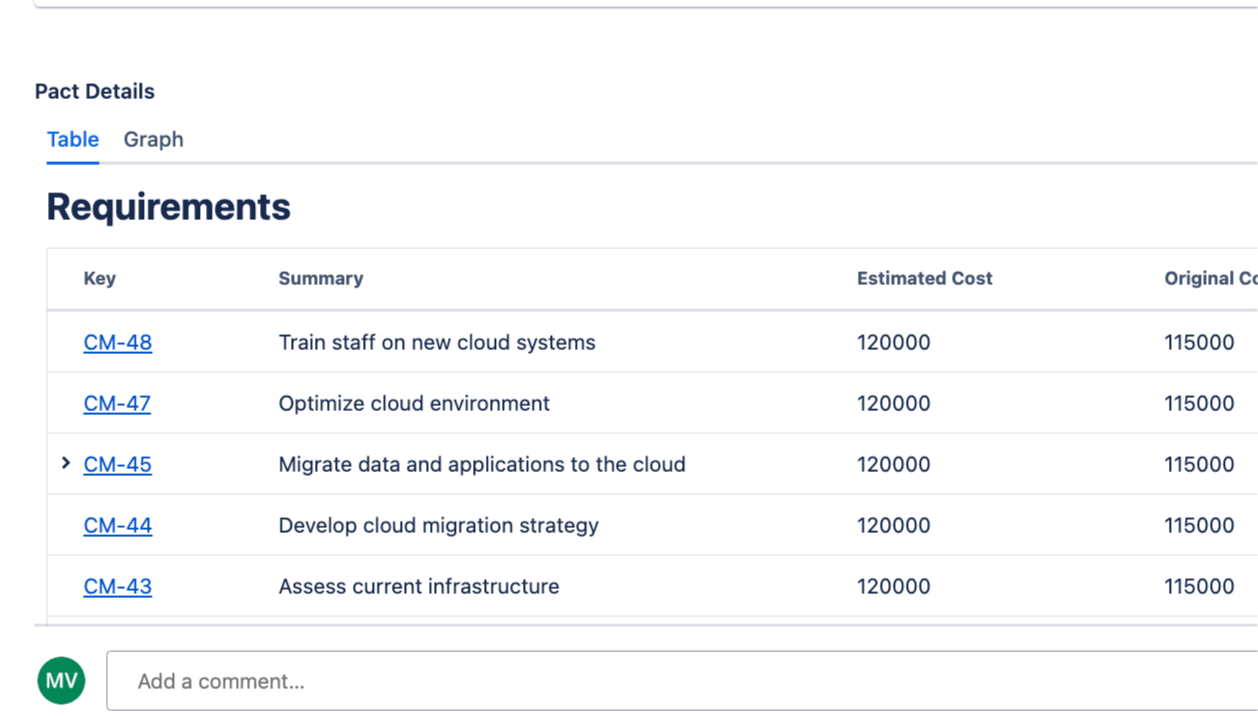The width and height of the screenshot is (1258, 716).
Task: Click the 'Optimize cloud environment' summary cell
Action: click(414, 403)
